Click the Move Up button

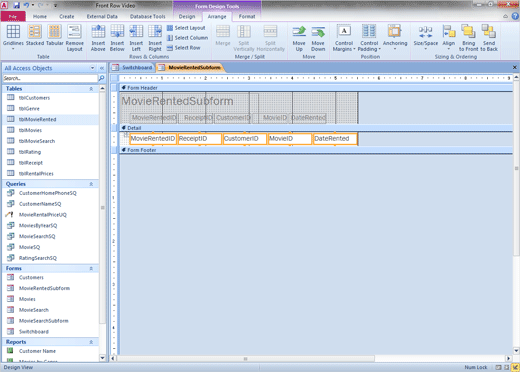click(299, 38)
